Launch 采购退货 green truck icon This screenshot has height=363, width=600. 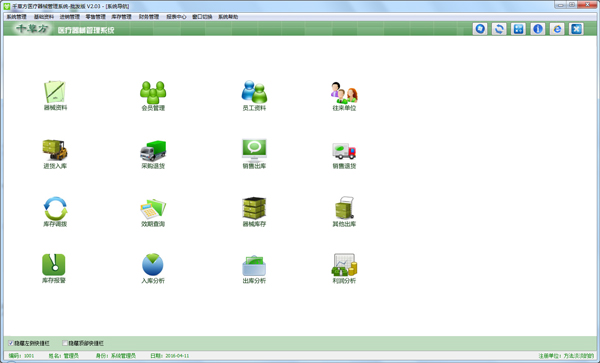(153, 150)
